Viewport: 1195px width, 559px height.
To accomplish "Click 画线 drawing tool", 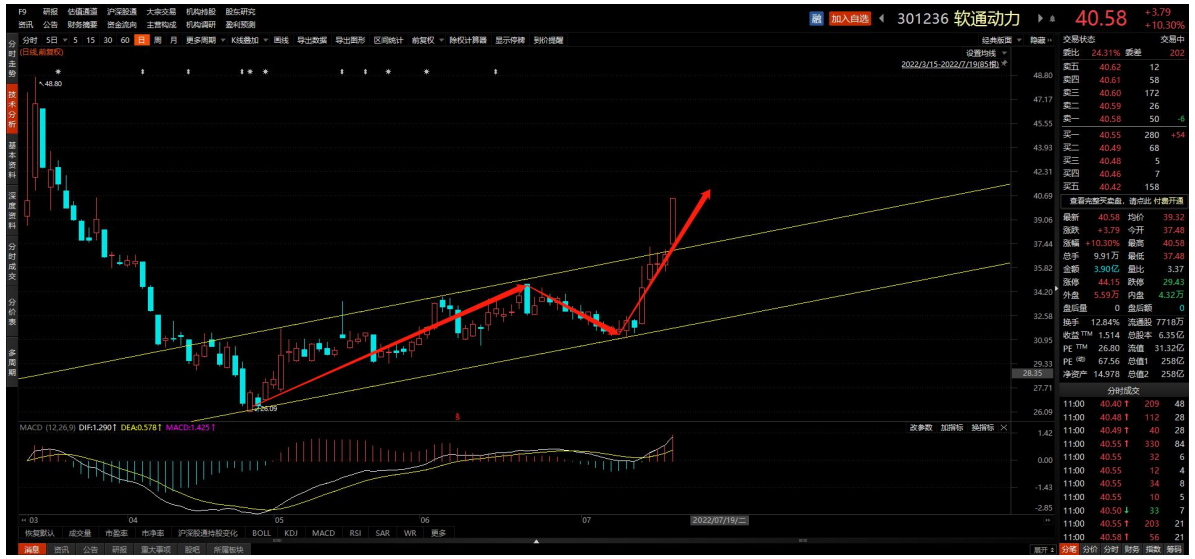I will coord(281,40).
